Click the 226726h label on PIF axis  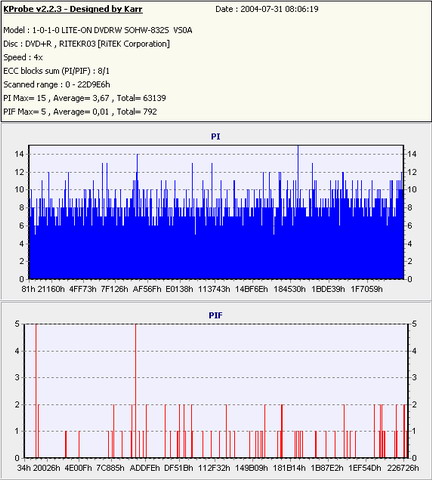coord(403,468)
